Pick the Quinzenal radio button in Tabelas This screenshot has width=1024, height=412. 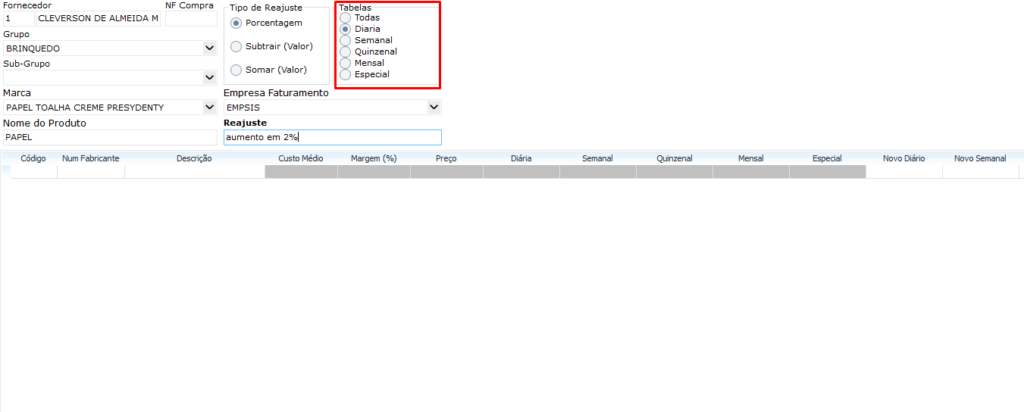pos(346,52)
